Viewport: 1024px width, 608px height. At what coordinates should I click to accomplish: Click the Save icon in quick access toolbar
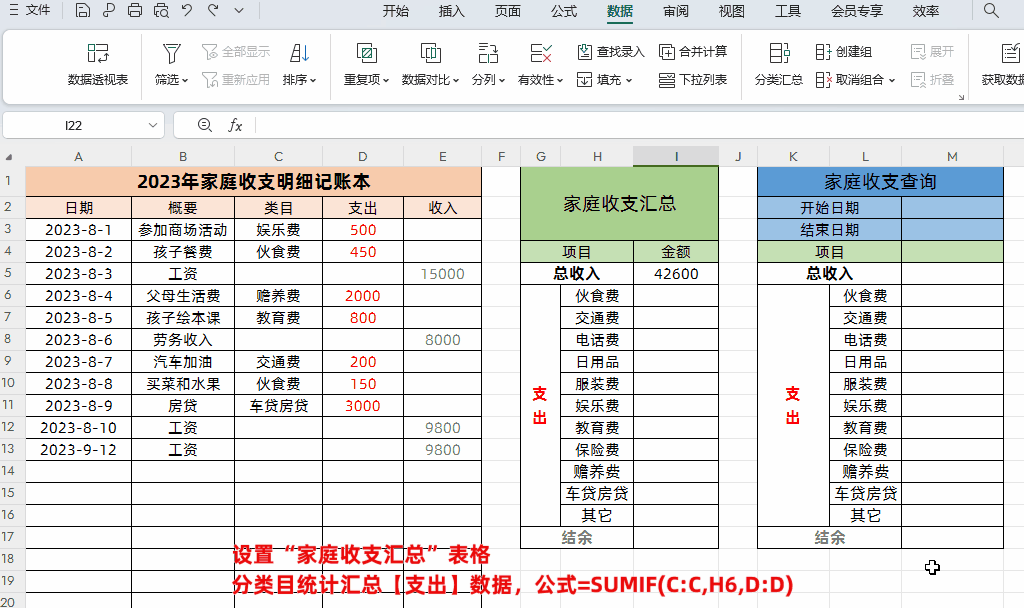tap(82, 10)
